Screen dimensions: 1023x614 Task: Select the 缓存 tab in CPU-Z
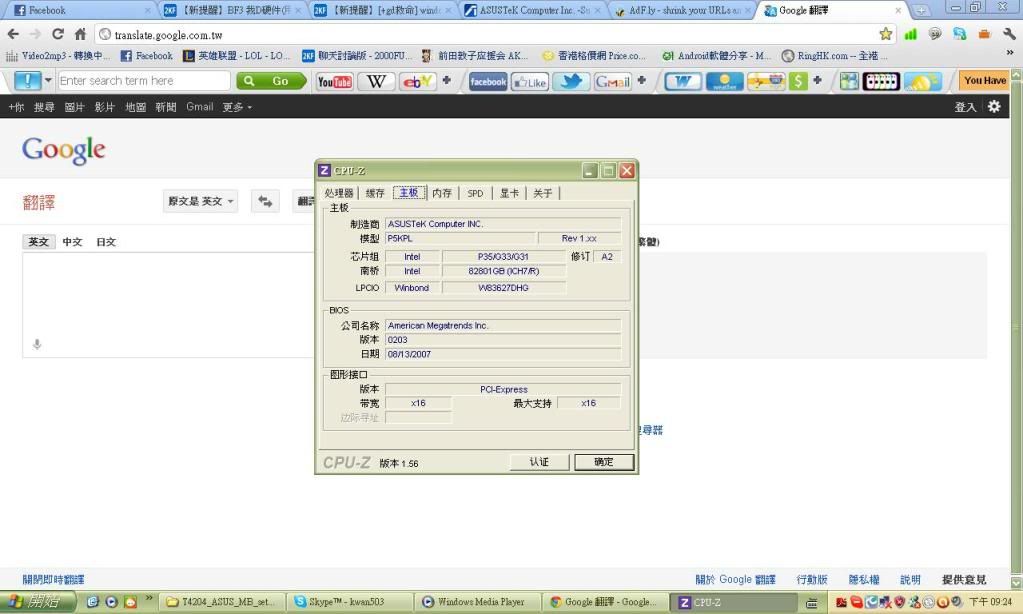pos(375,193)
